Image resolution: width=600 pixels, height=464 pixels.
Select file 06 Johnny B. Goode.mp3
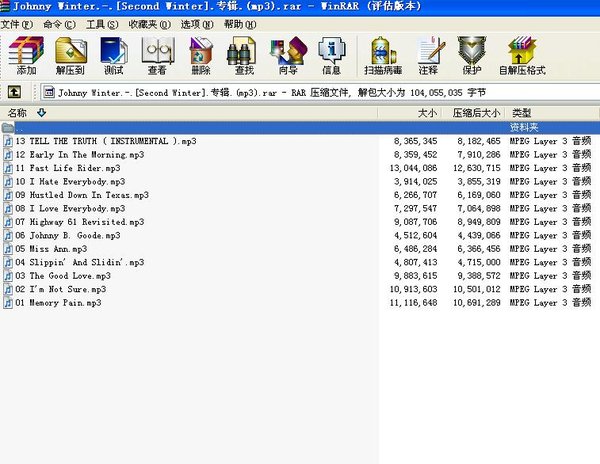tap(68, 235)
